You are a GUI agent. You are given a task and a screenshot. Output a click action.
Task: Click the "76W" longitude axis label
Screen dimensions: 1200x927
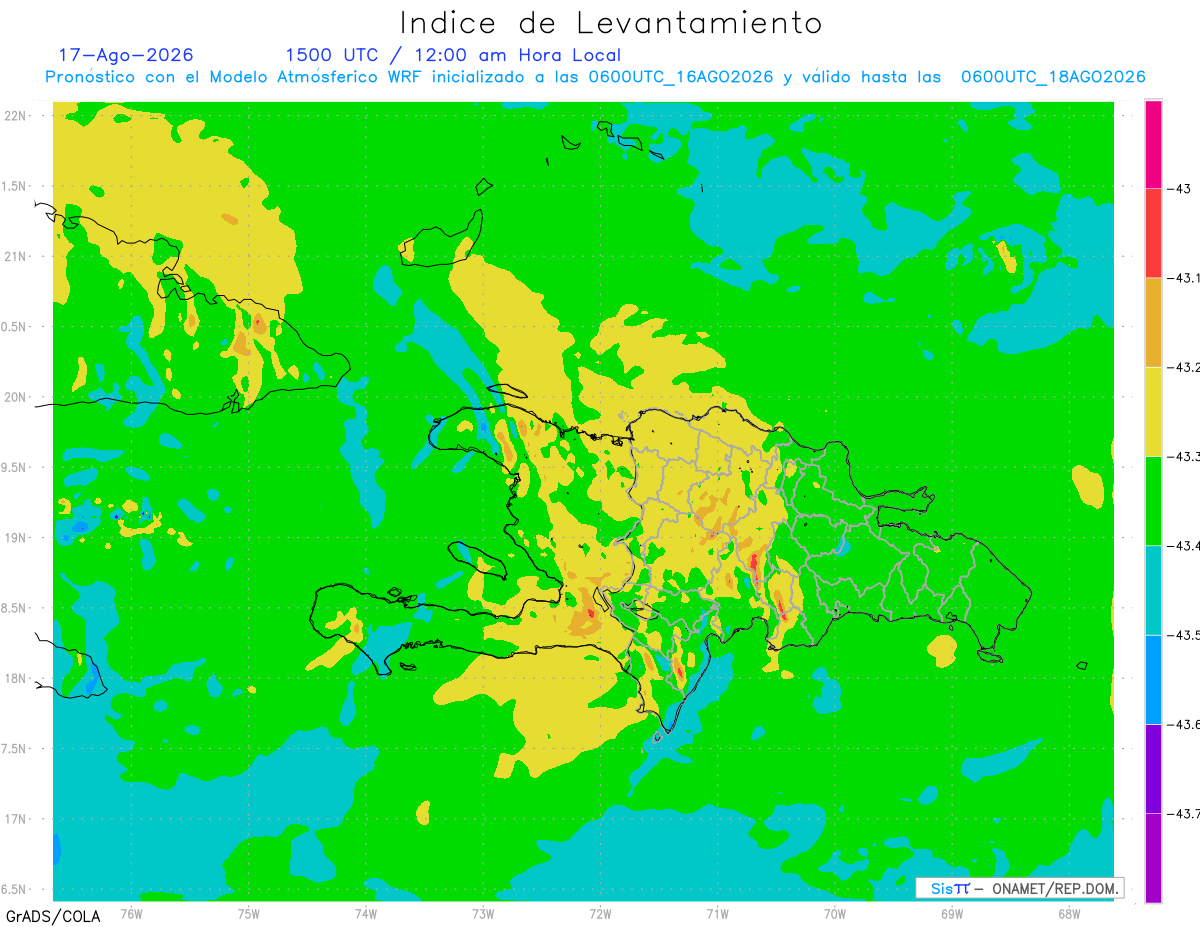(x=131, y=912)
